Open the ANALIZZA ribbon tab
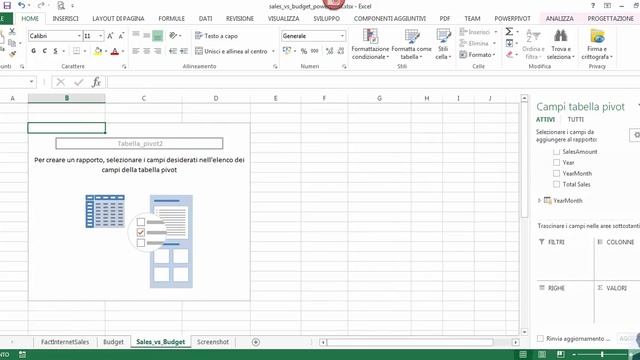 (x=560, y=18)
